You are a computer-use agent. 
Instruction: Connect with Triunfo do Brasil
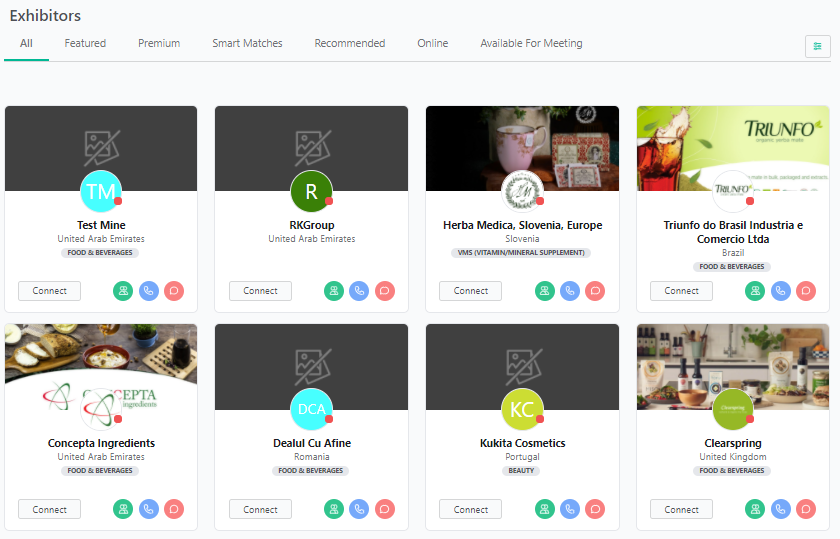tap(681, 291)
